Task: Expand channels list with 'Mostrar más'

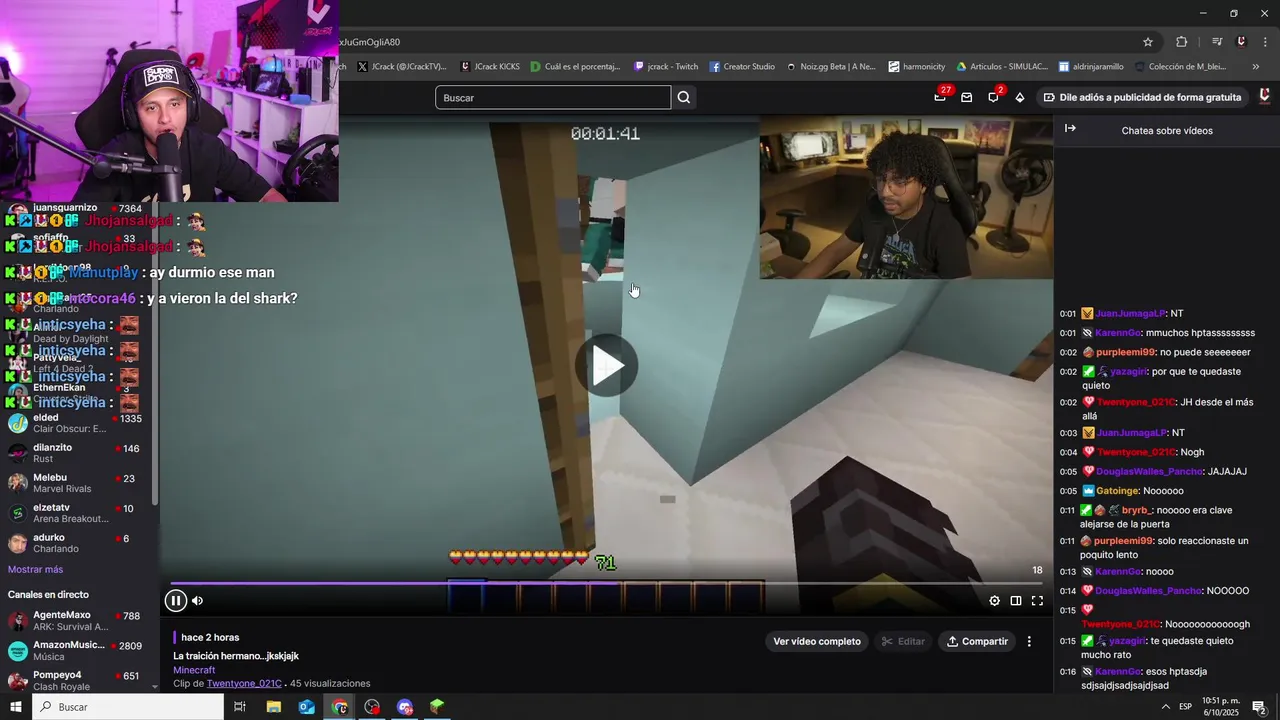Action: 35,569
